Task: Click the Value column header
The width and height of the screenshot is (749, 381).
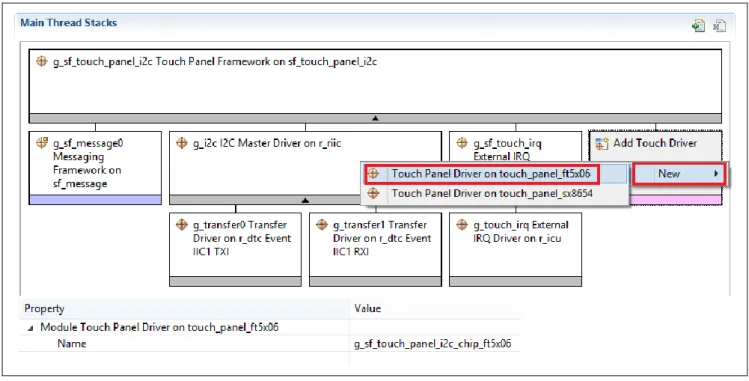Action: [x=435, y=309]
